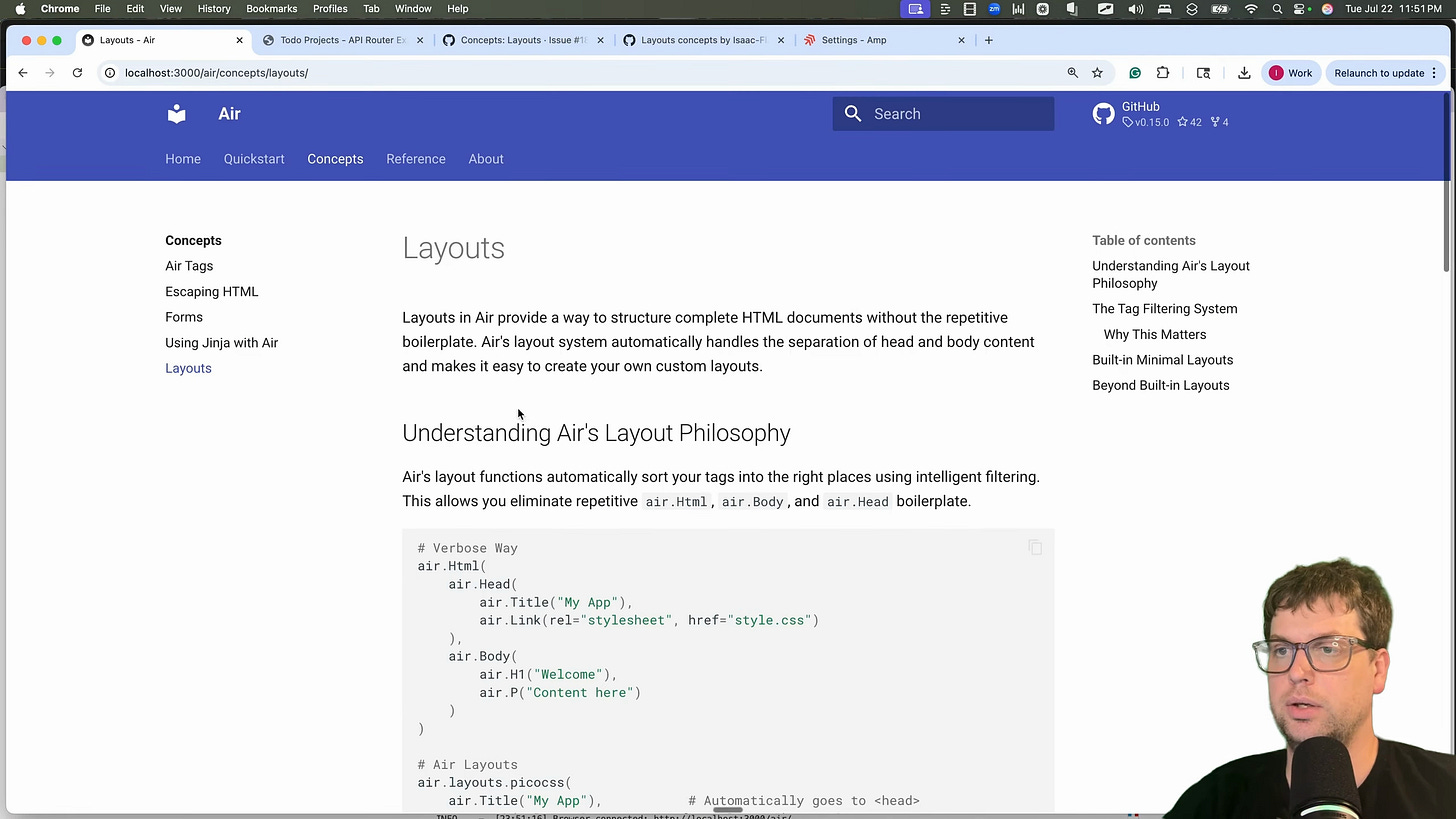Open the Grammarly extension icon
Screen dimensions: 1456x819
[x=1135, y=72]
